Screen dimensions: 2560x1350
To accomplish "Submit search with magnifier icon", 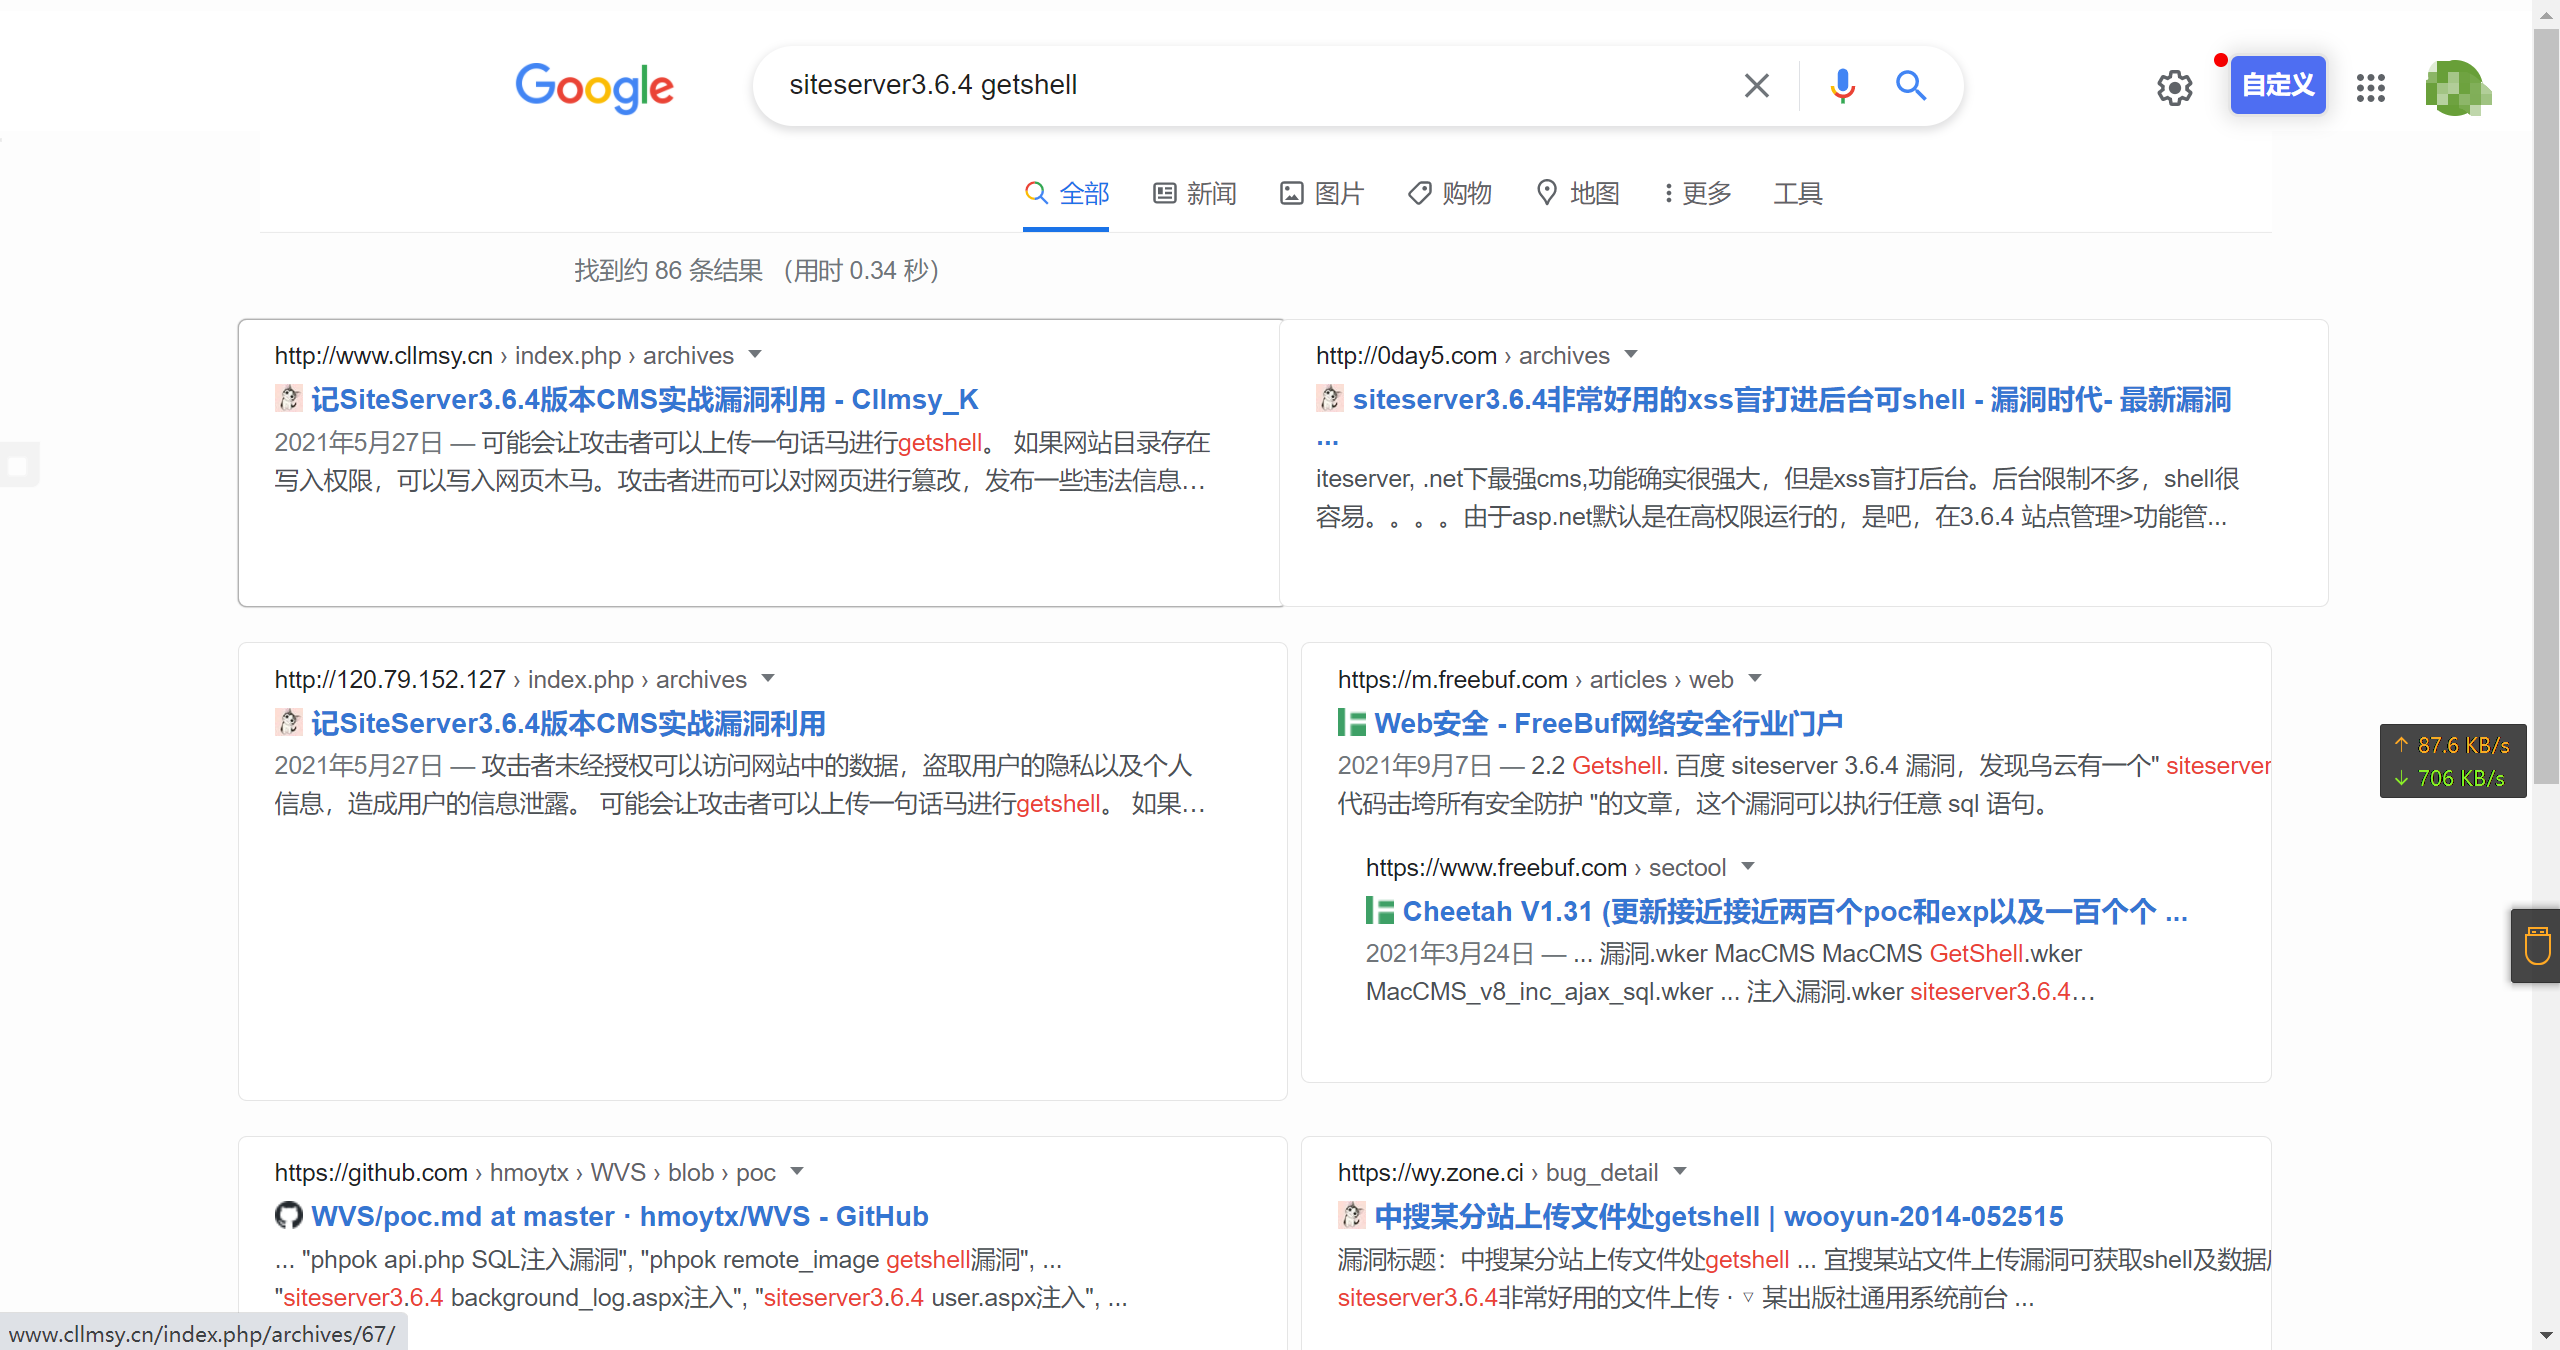I will 1911,86.
